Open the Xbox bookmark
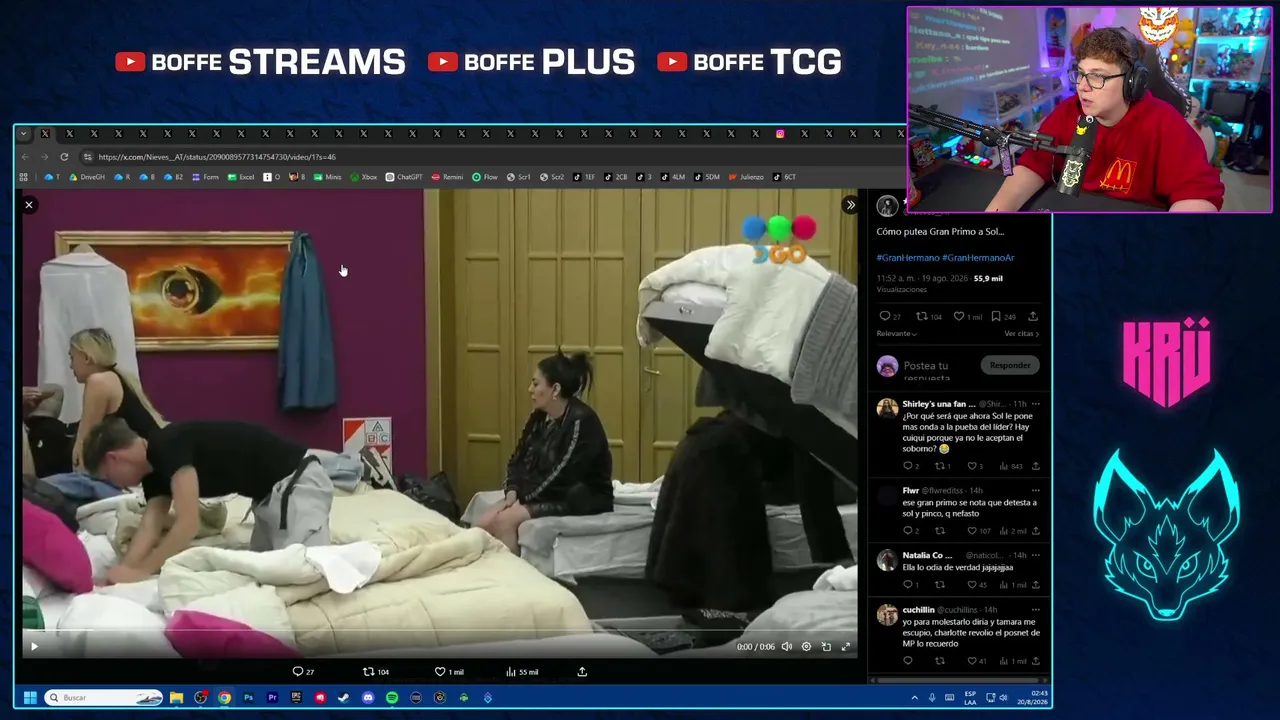This screenshot has height=720, width=1280. [364, 177]
